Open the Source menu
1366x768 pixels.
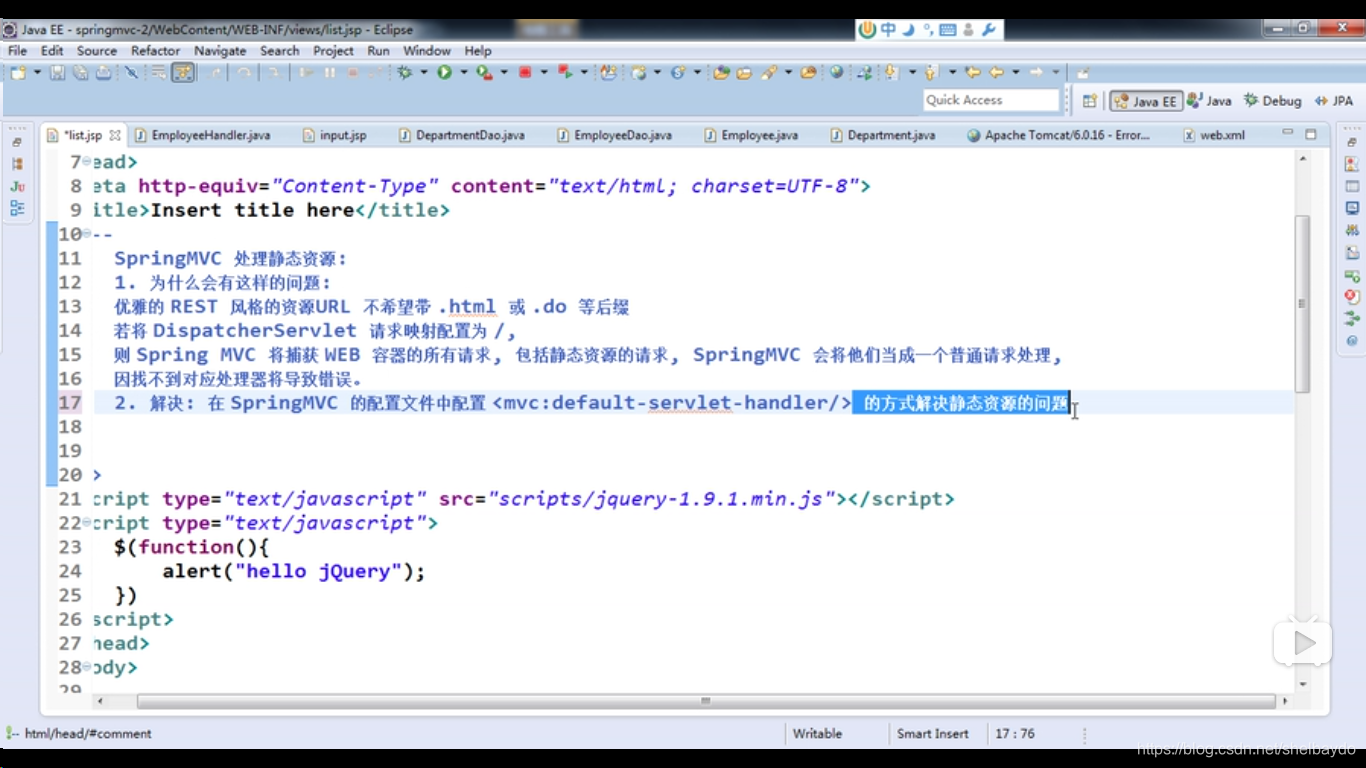(97, 50)
